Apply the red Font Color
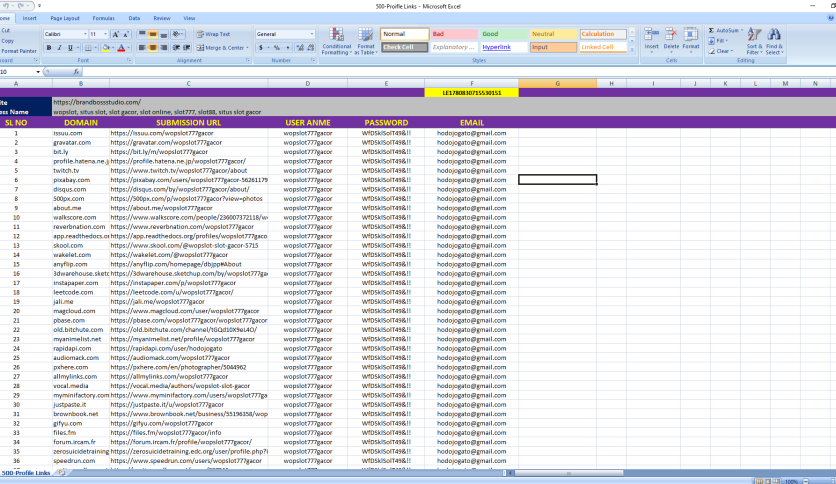Viewport: 836px width, 484px height. click(121, 48)
